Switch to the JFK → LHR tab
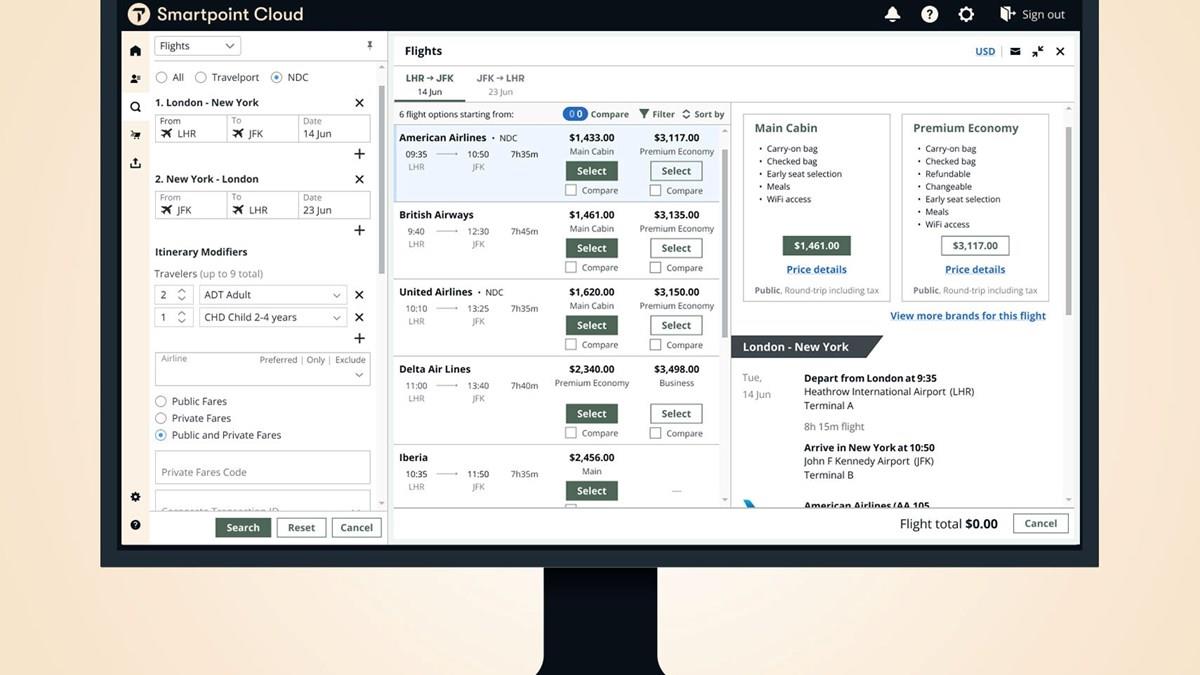1200x675 pixels. coord(500,84)
